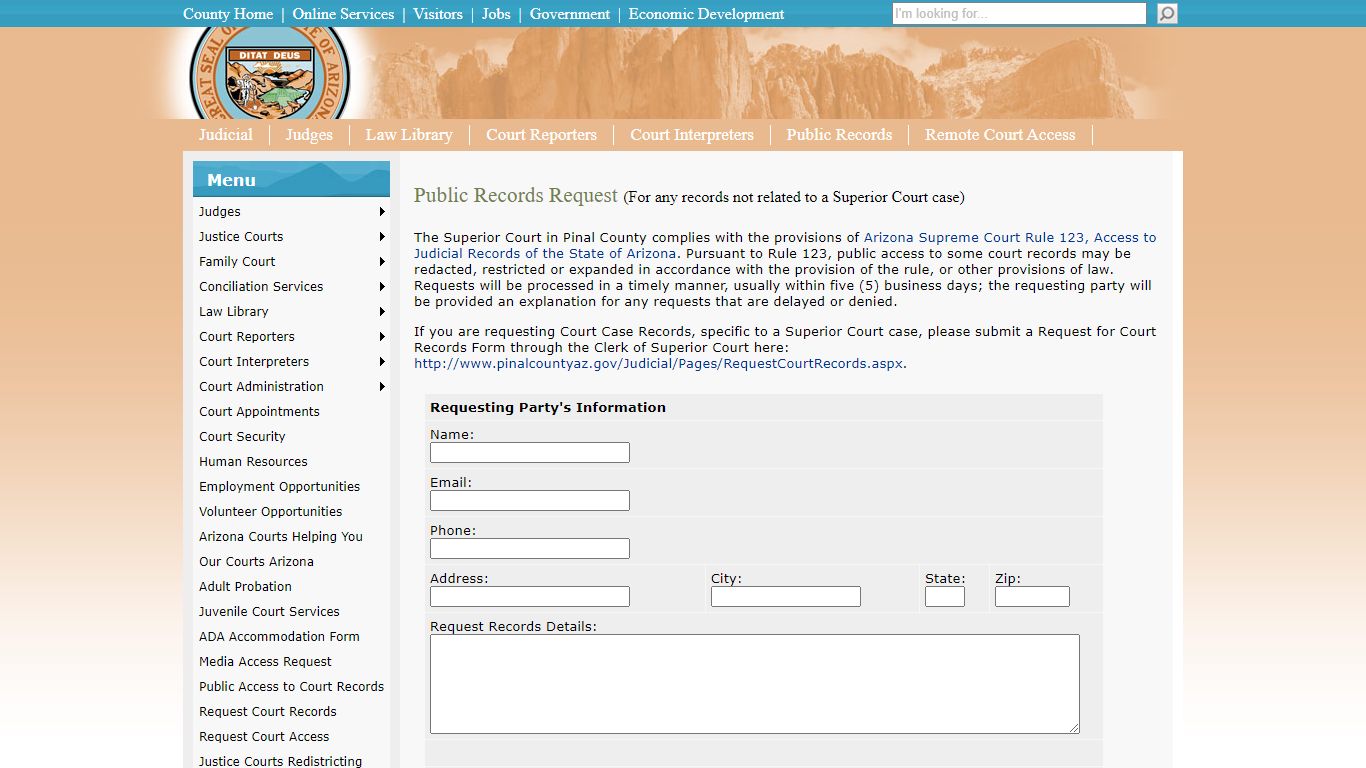Screen dimensions: 1366x768
Task: Open Jobs in top bar
Action: (496, 14)
